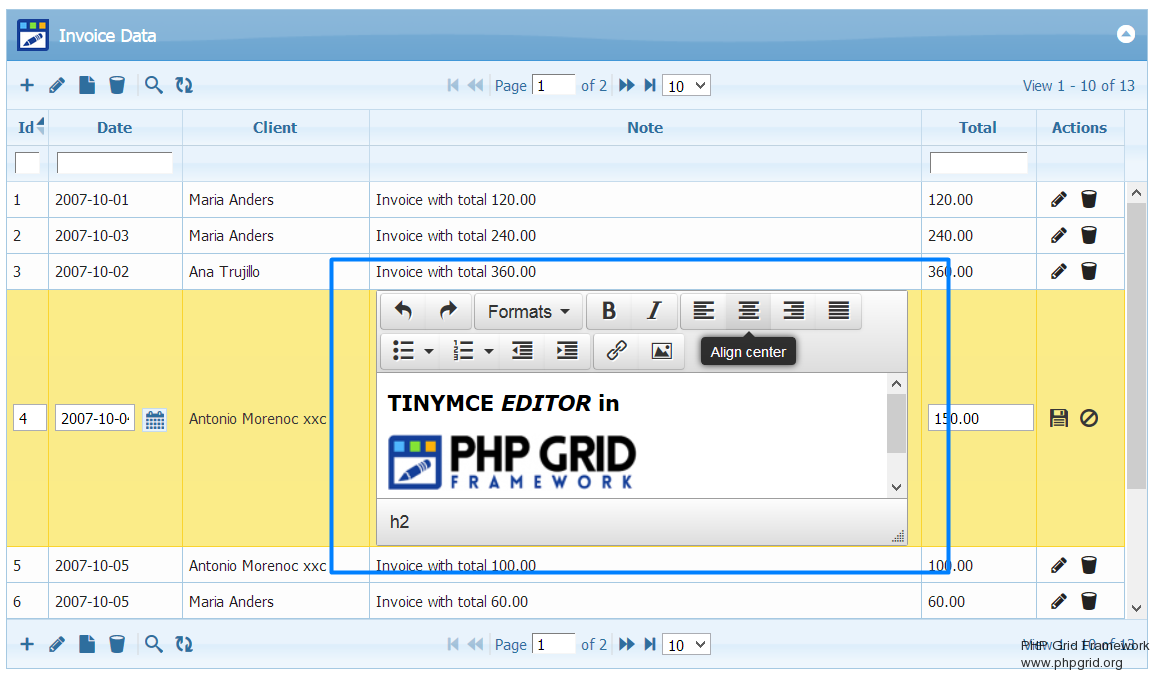Cancel editing row 4 with the cancel icon

[1089, 418]
